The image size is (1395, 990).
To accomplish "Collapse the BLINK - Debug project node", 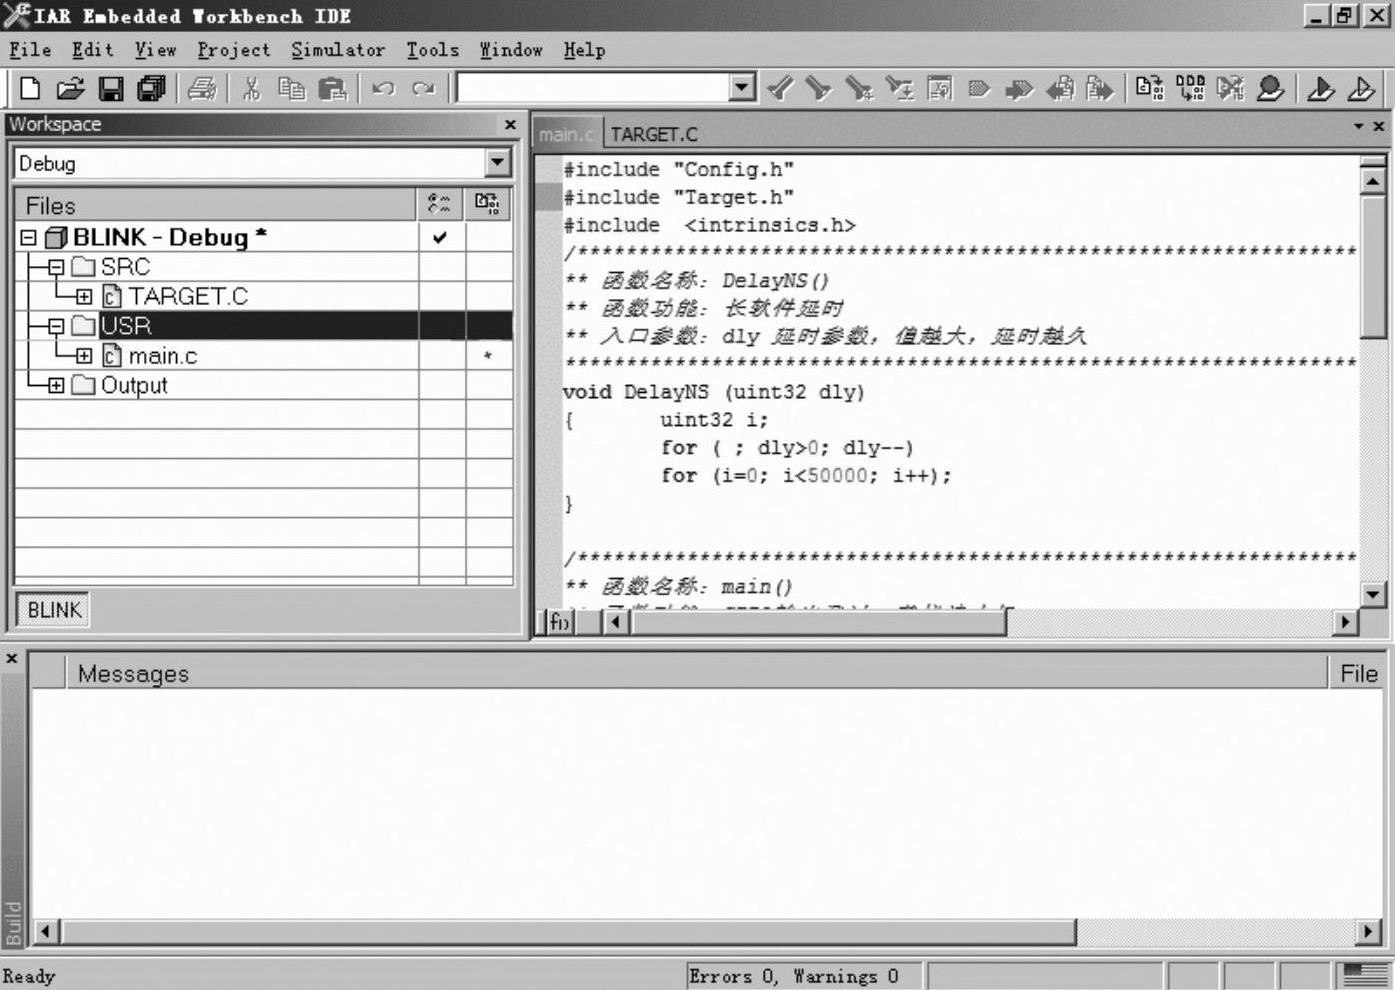I will (28, 238).
